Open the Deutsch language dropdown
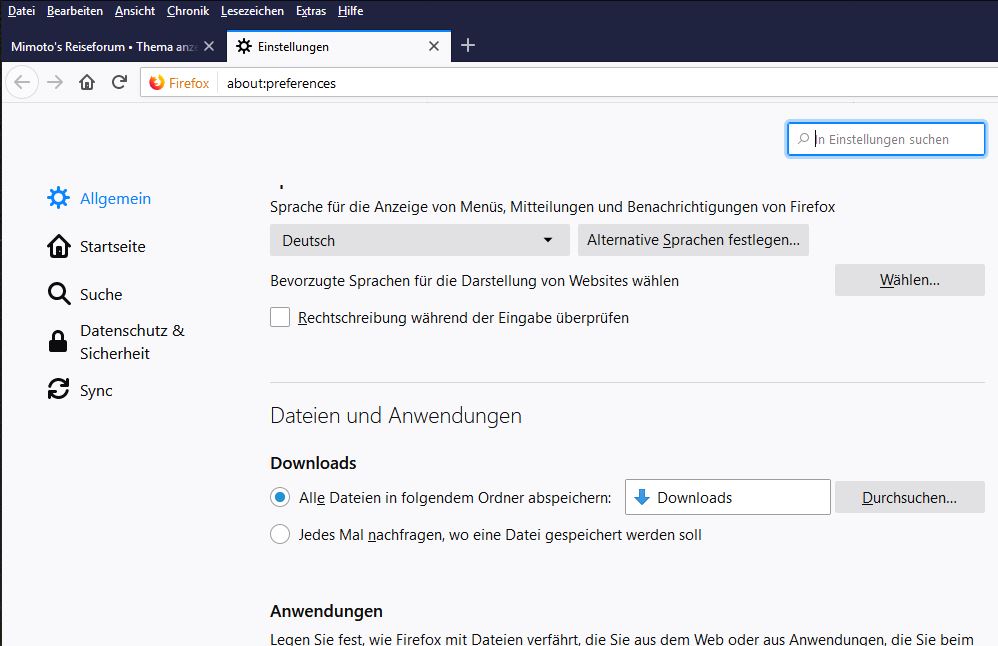Image resolution: width=998 pixels, height=646 pixels. 419,240
